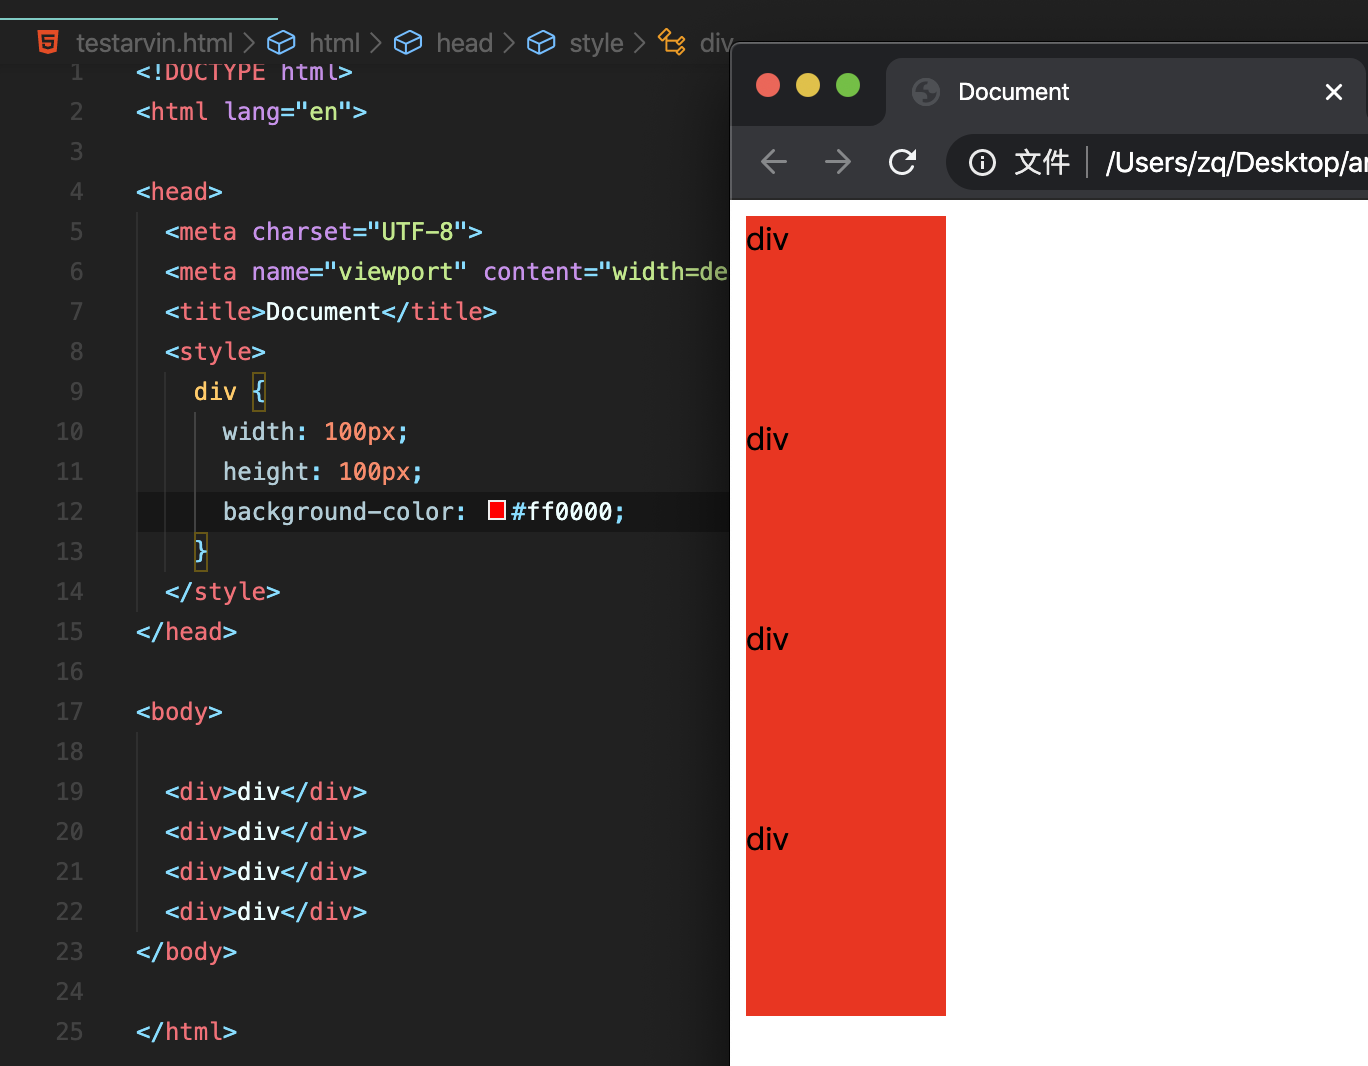The width and height of the screenshot is (1368, 1066).
Task: Select the head breadcrumb segment
Action: [464, 43]
